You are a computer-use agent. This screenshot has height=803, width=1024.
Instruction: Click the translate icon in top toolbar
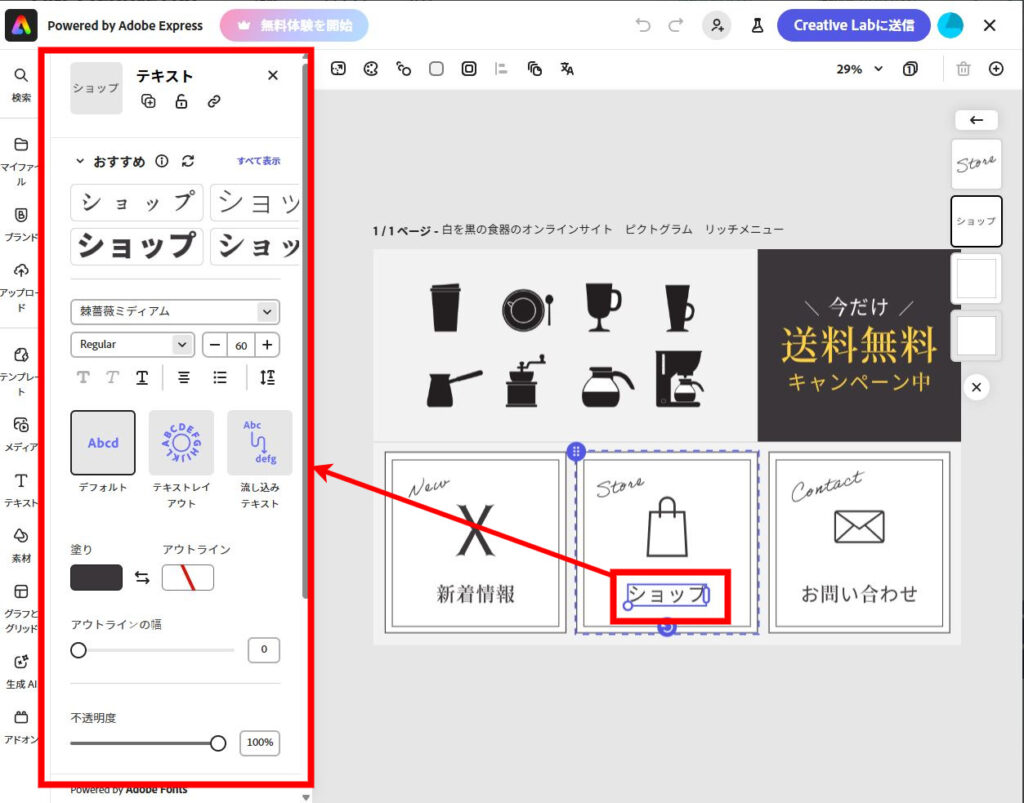coord(567,69)
